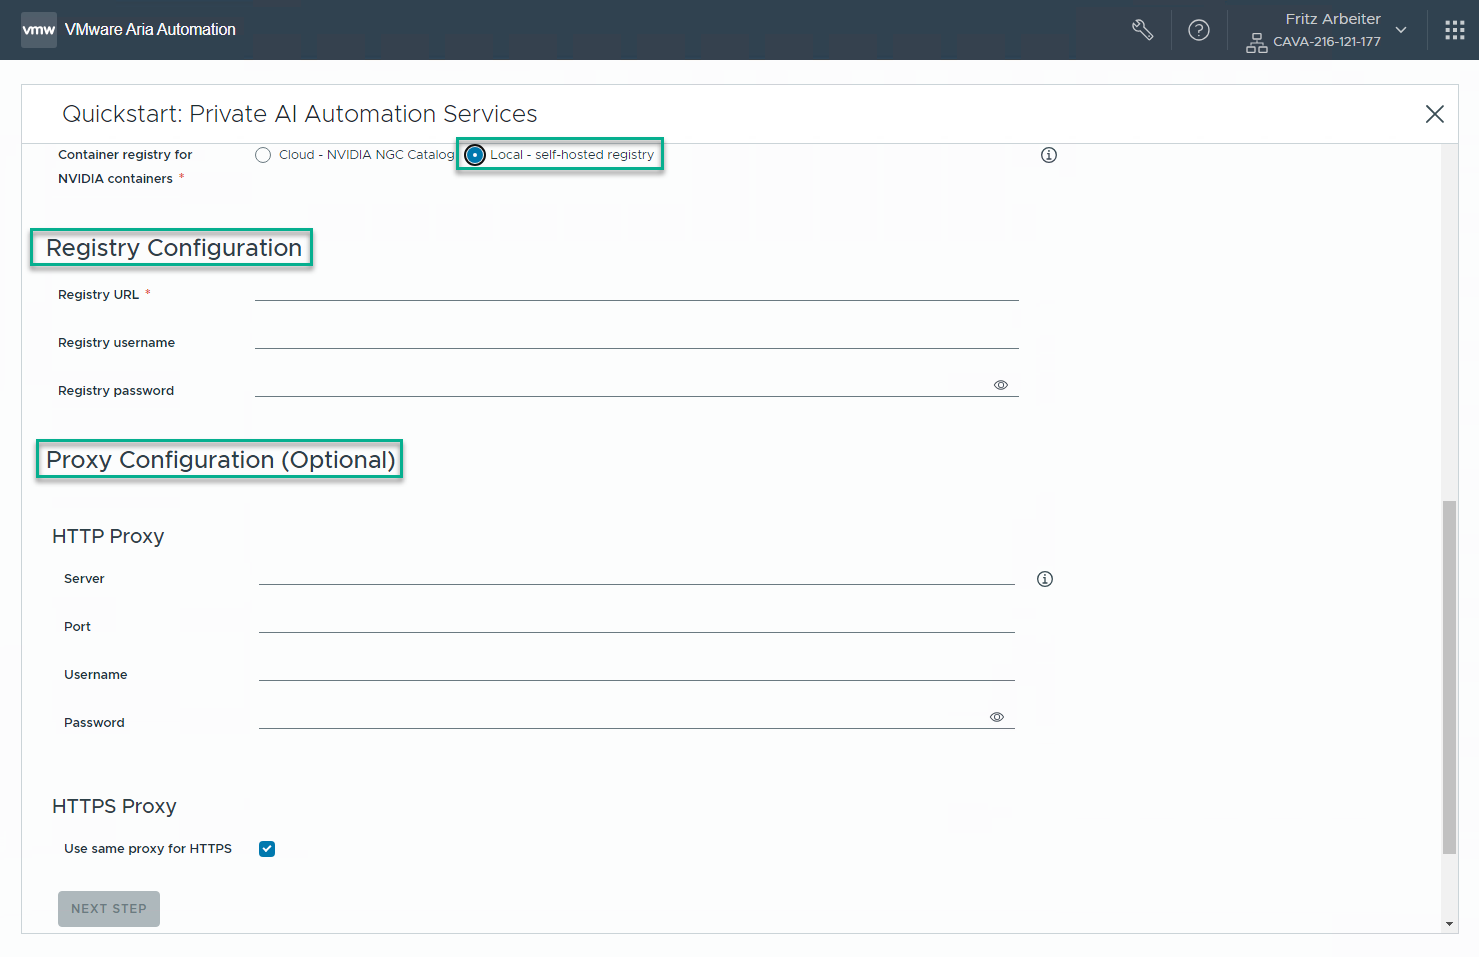Select Local - self-hosted registry radio button

click(475, 155)
